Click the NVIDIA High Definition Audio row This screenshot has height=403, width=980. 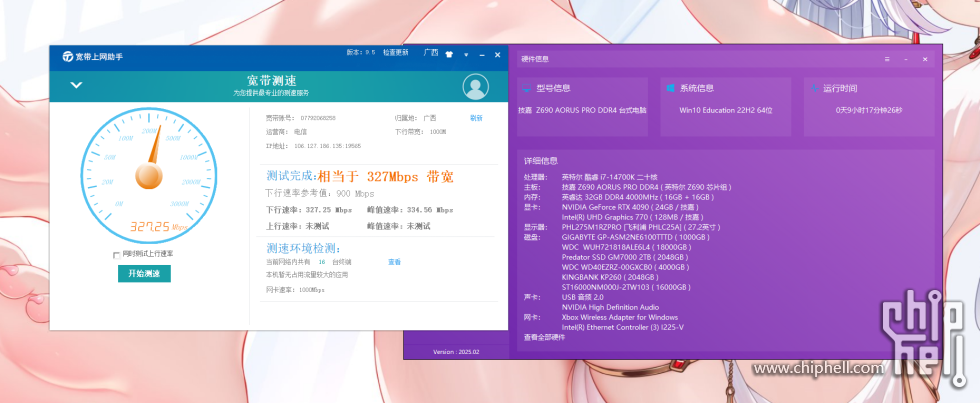point(611,307)
